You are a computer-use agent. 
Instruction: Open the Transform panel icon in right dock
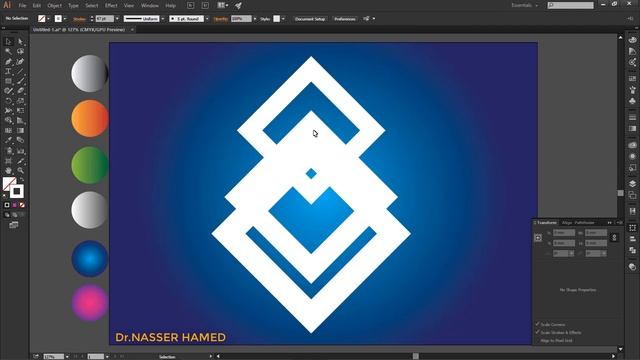pyautogui.click(x=632, y=228)
